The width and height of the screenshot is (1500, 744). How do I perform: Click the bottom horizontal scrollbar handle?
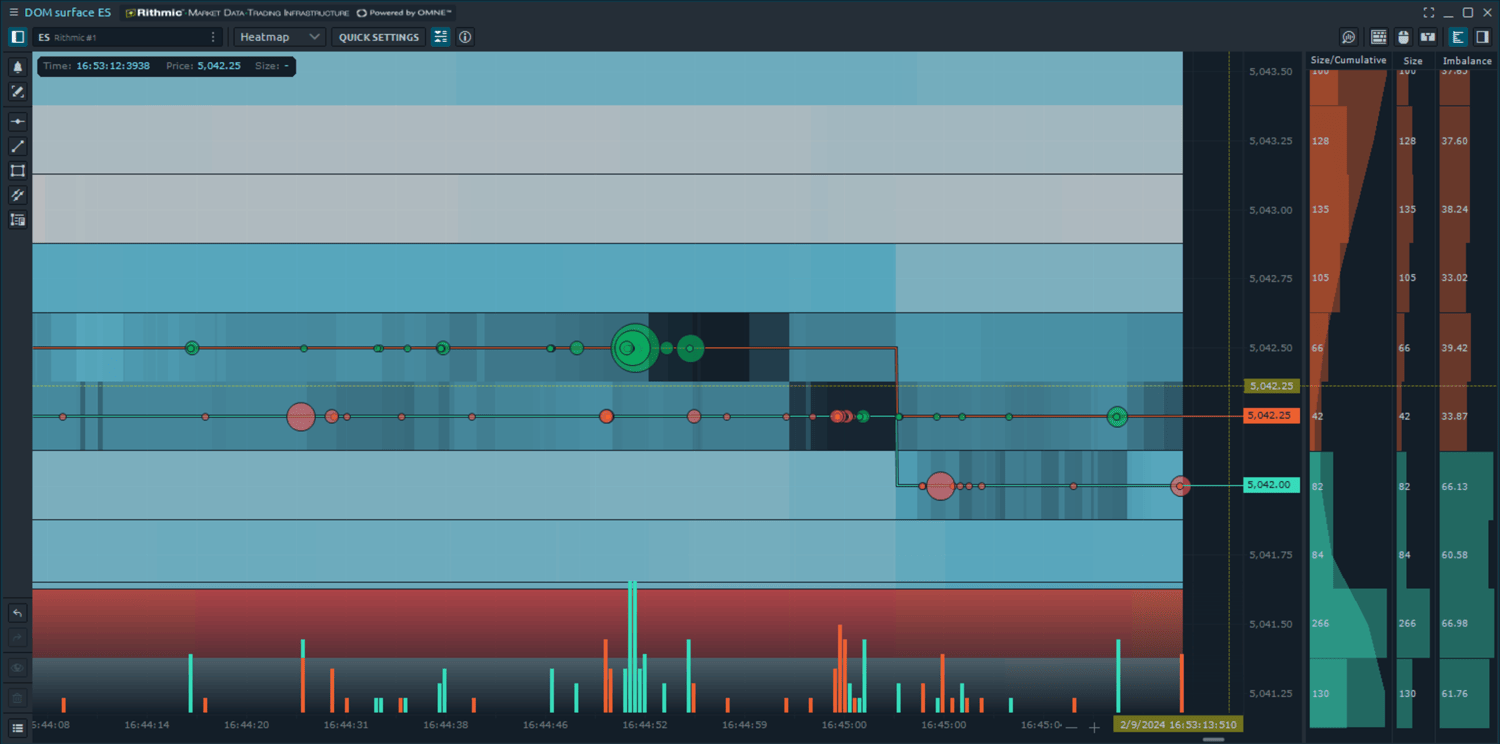(x=1213, y=740)
